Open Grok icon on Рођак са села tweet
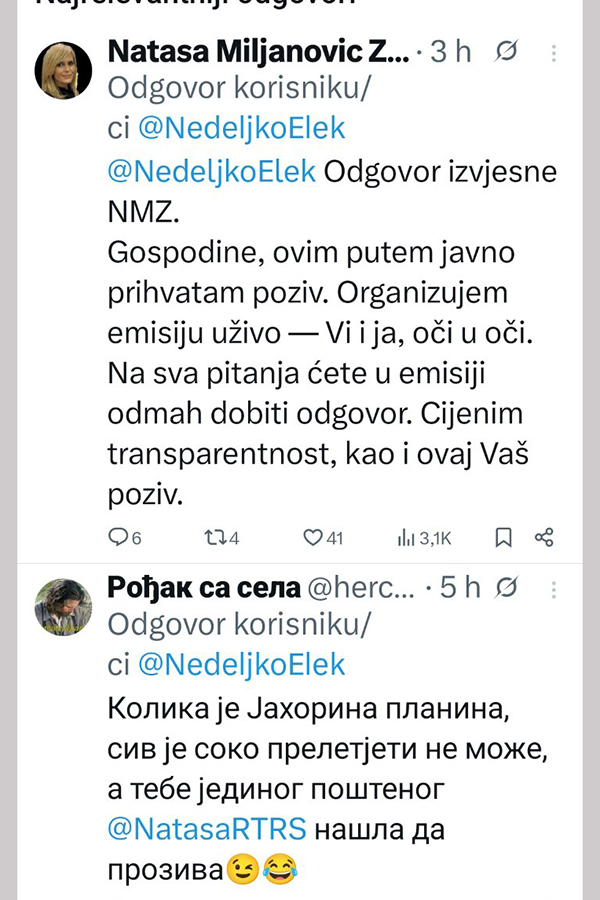This screenshot has height=900, width=600. 508,587
